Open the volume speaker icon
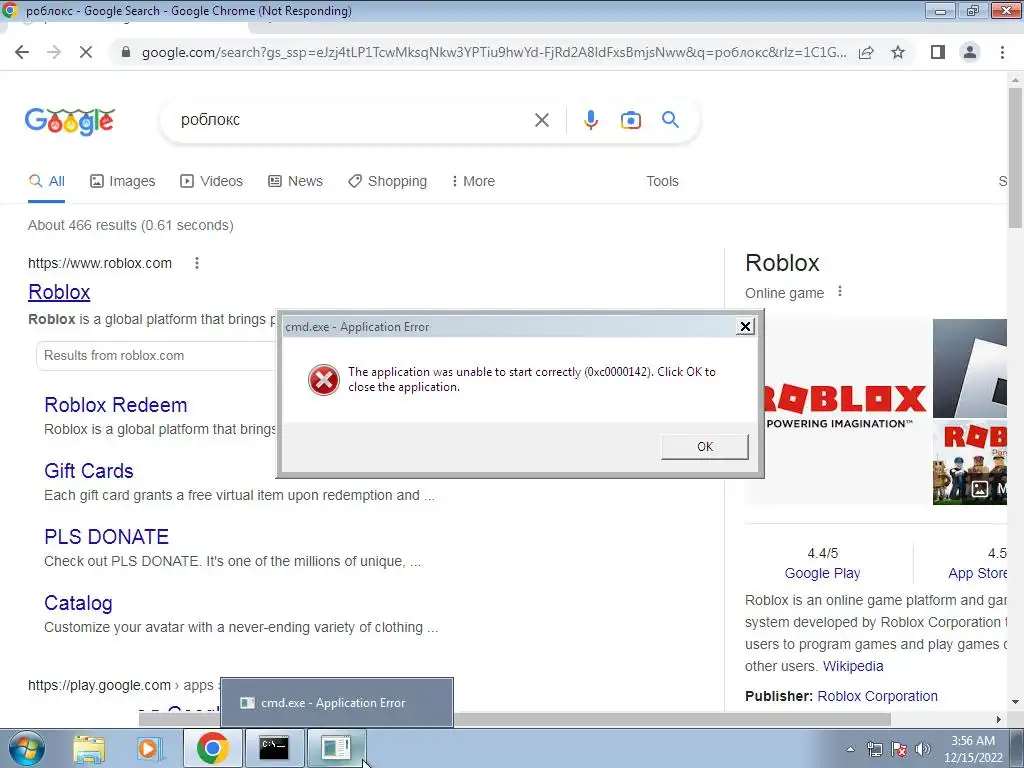The height and width of the screenshot is (768, 1024). click(922, 749)
